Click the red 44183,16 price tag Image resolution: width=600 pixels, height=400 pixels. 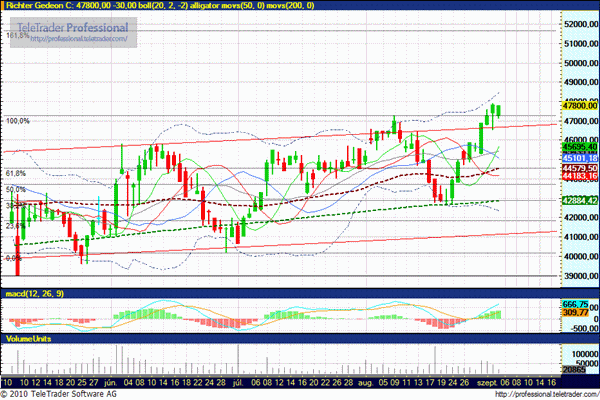[x=579, y=176]
